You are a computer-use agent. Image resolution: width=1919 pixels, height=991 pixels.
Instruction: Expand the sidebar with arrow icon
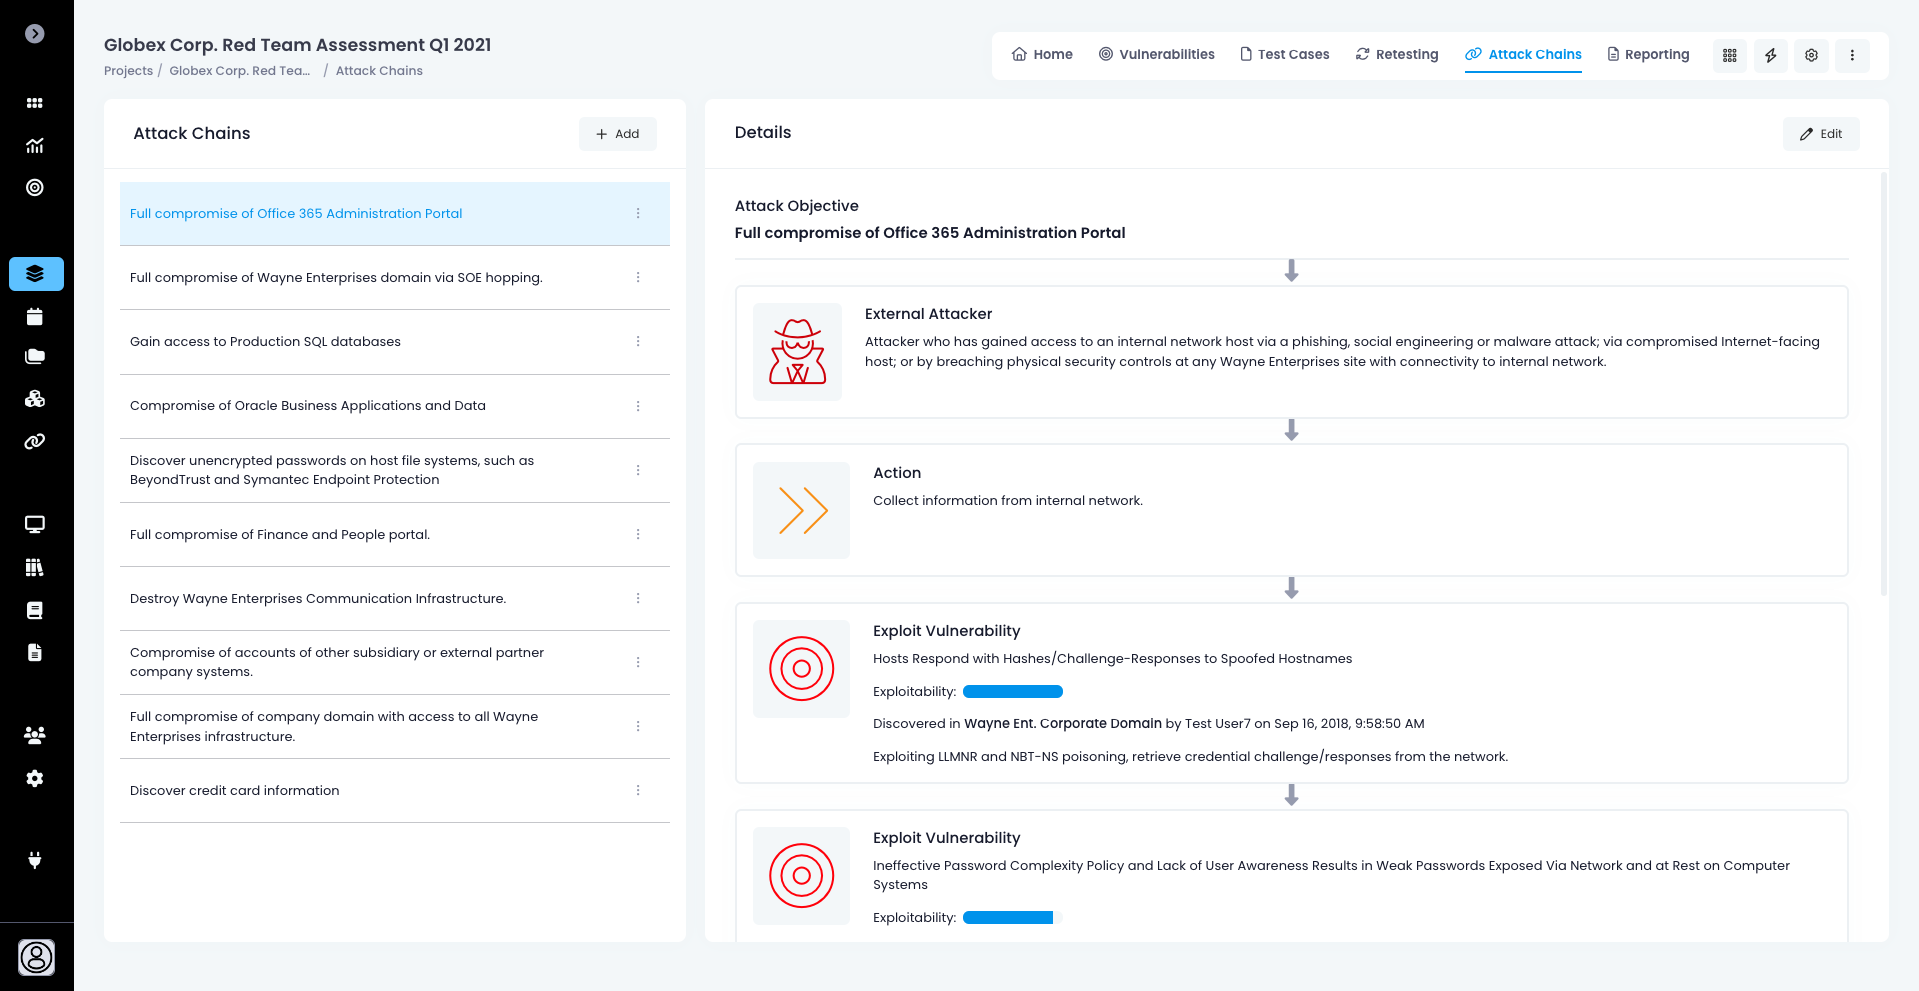35,34
